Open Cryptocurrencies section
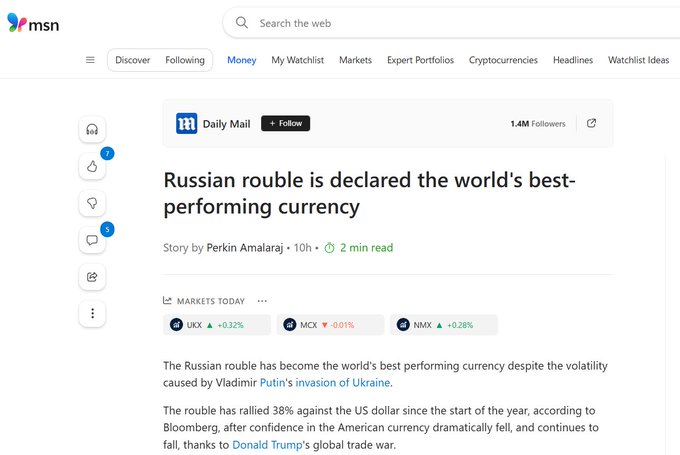Image resolution: width=680 pixels, height=455 pixels. pyautogui.click(x=503, y=60)
